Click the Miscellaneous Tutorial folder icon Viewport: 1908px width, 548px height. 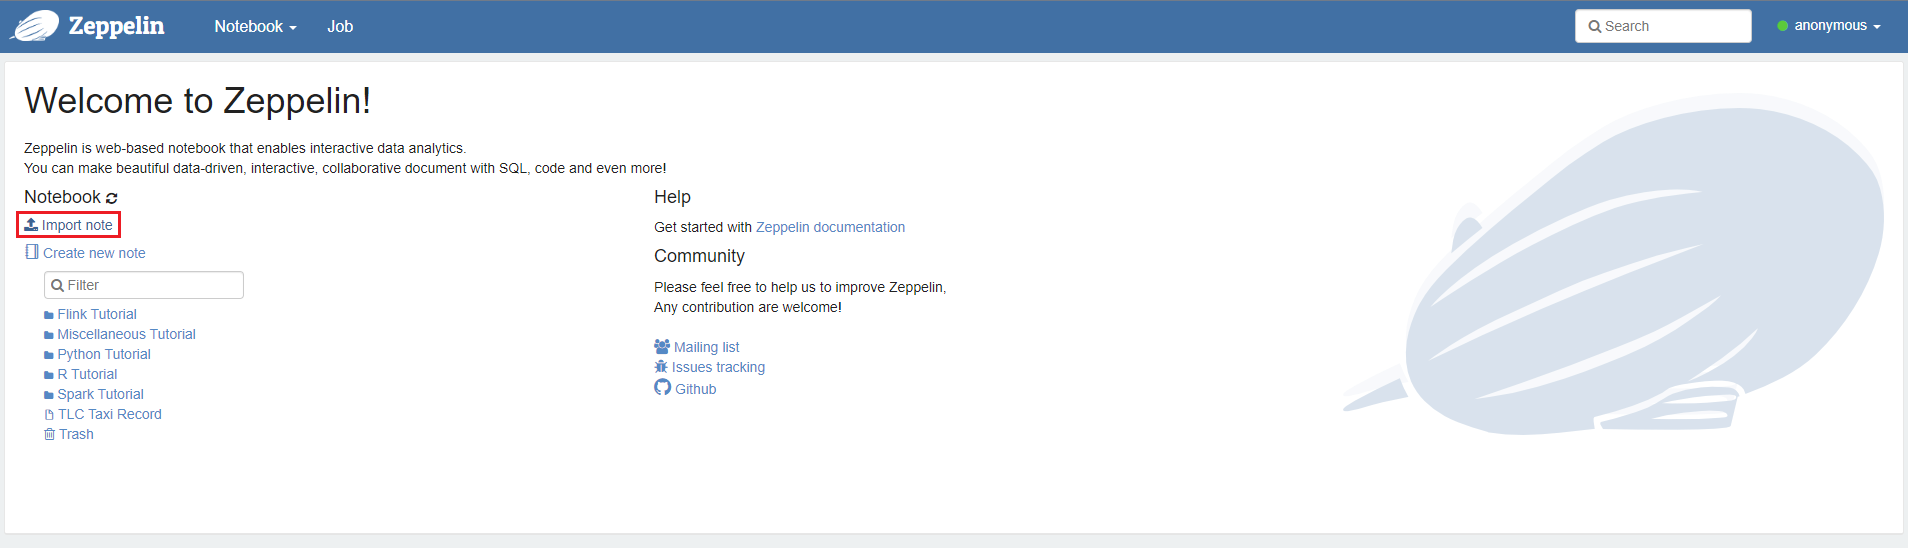(x=49, y=335)
